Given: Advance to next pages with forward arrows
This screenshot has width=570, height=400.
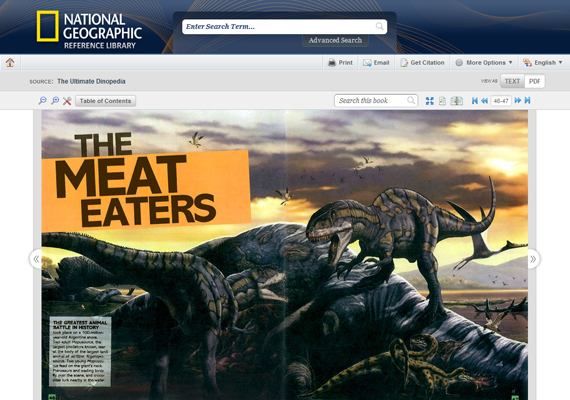Looking at the screenshot, I should click(518, 100).
